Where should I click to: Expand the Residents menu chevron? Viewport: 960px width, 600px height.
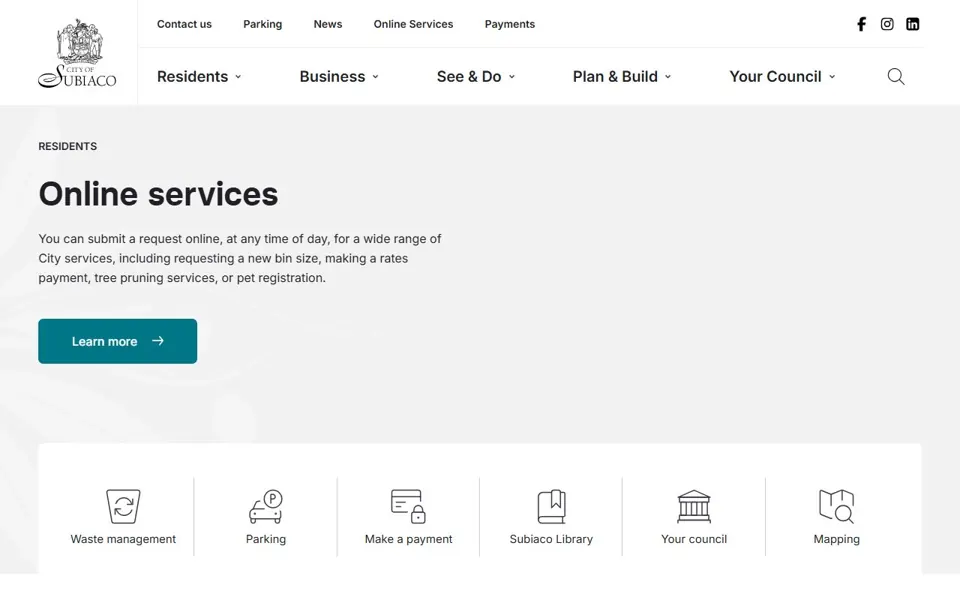pyautogui.click(x=238, y=77)
